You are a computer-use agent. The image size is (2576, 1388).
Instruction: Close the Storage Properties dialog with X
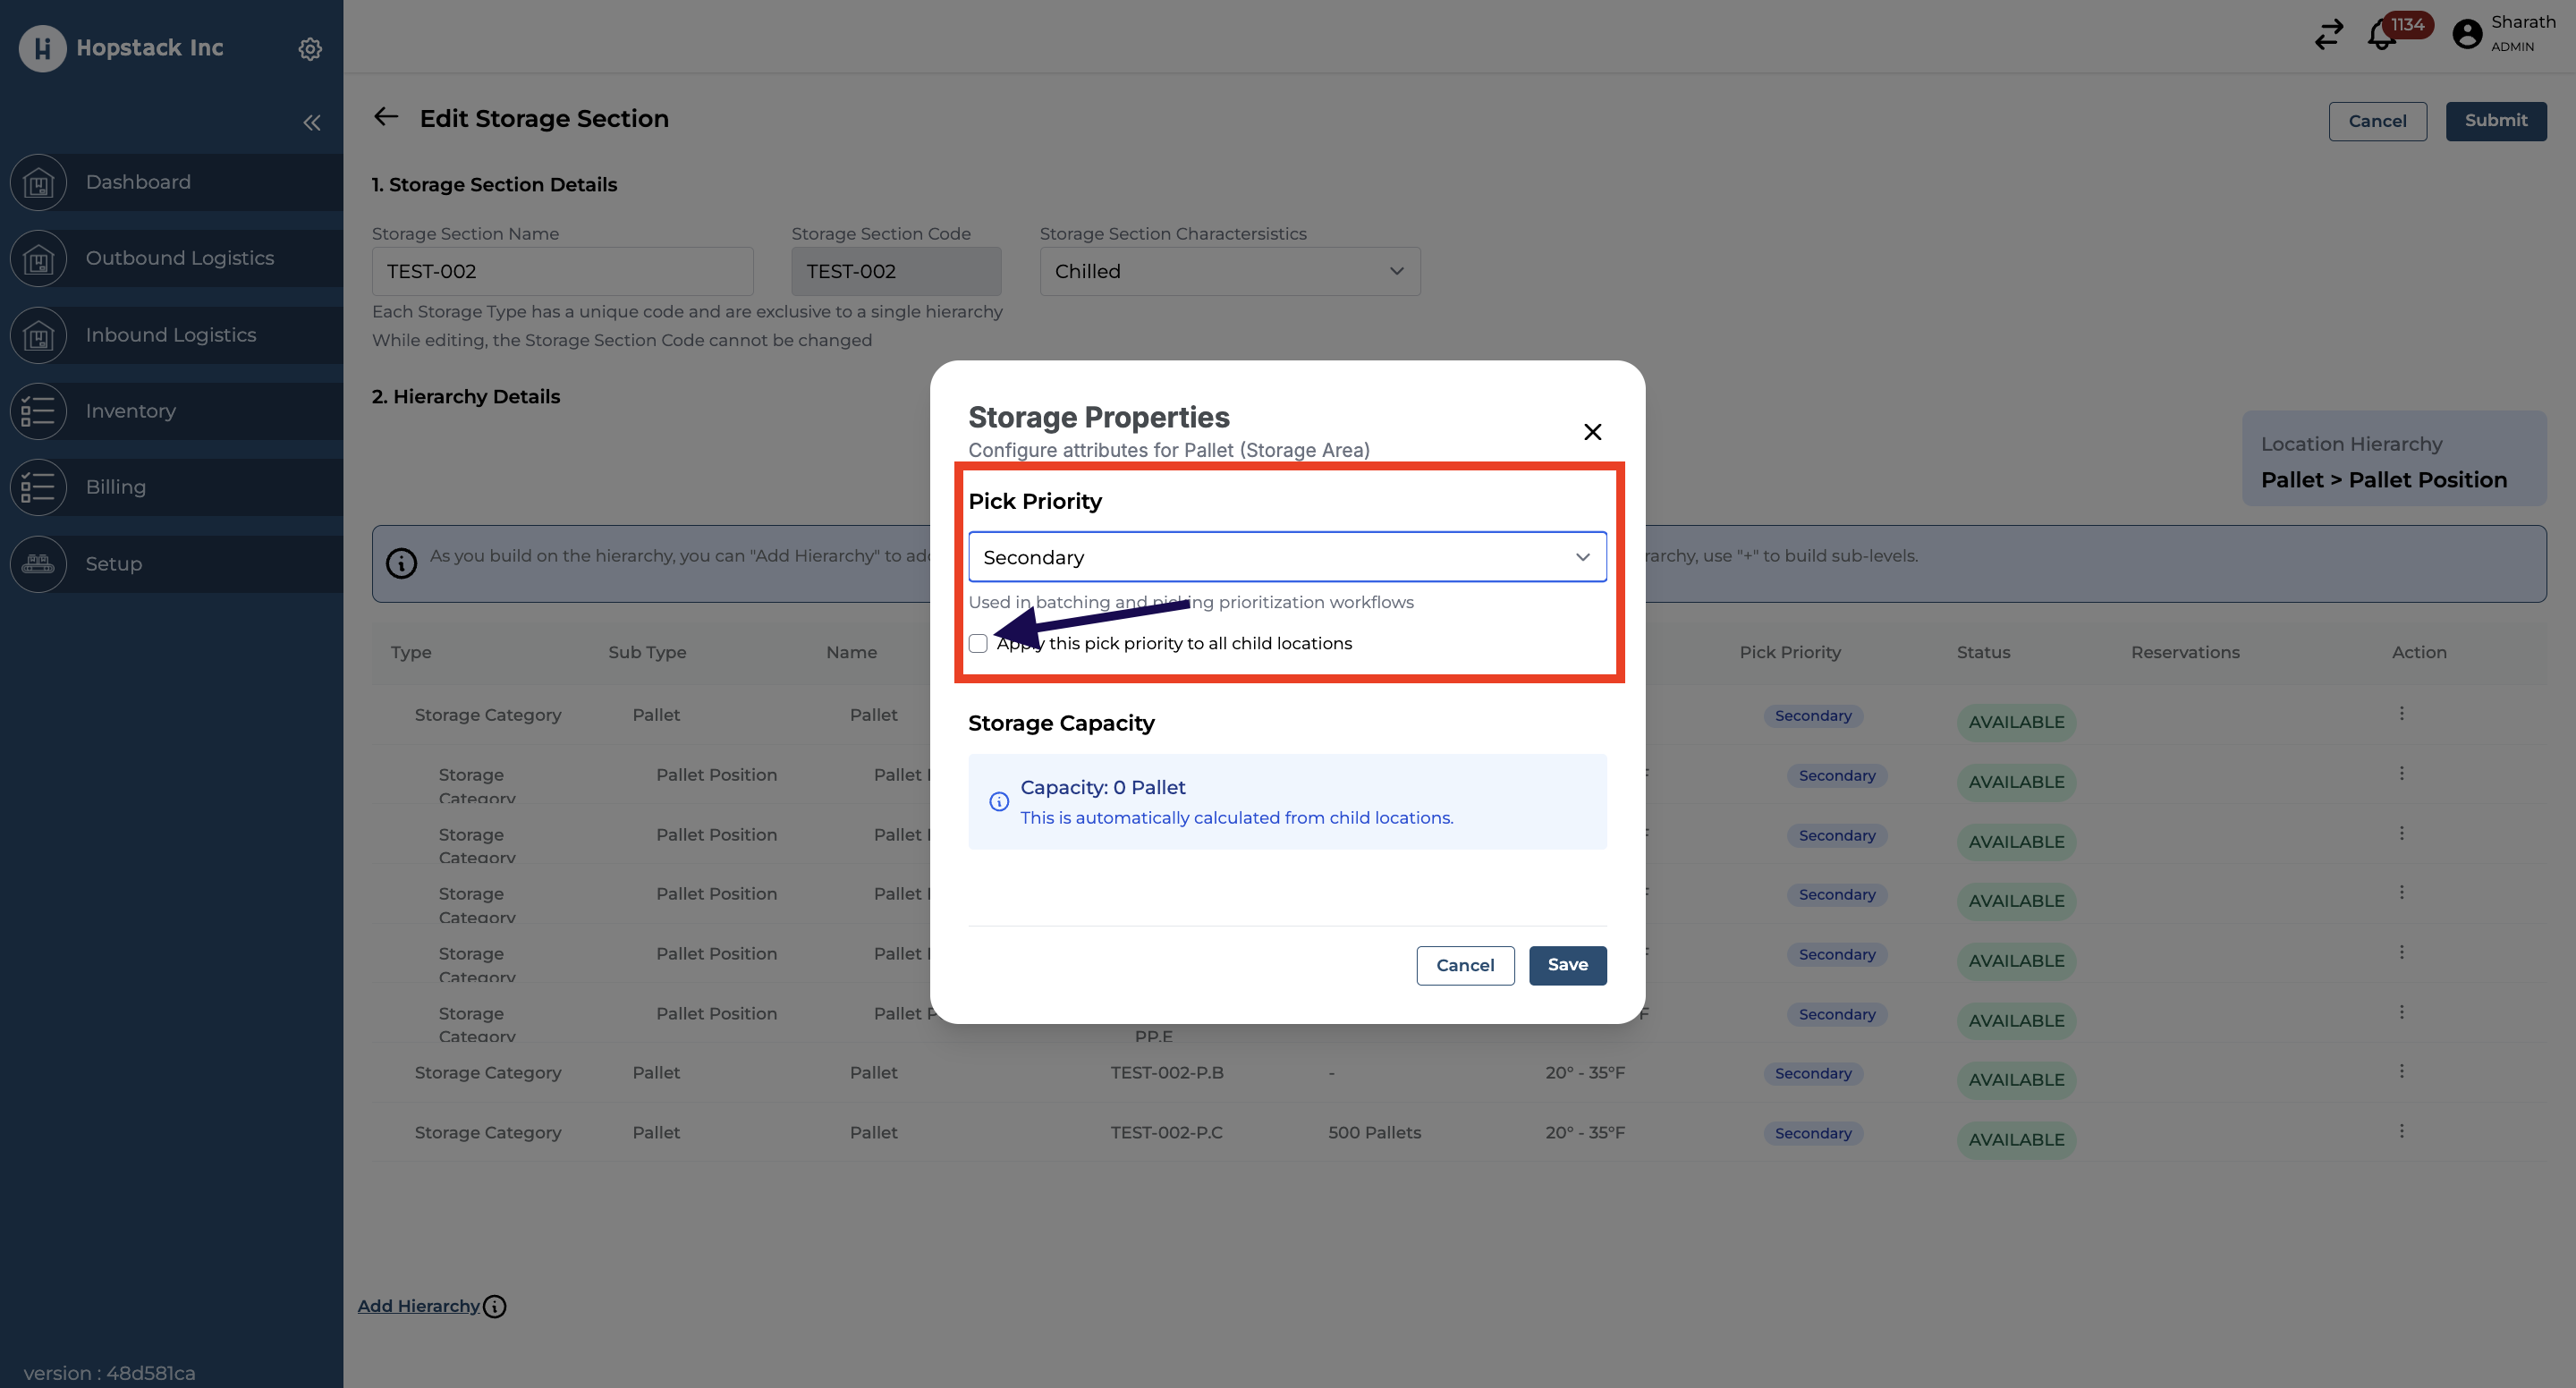pyautogui.click(x=1592, y=432)
